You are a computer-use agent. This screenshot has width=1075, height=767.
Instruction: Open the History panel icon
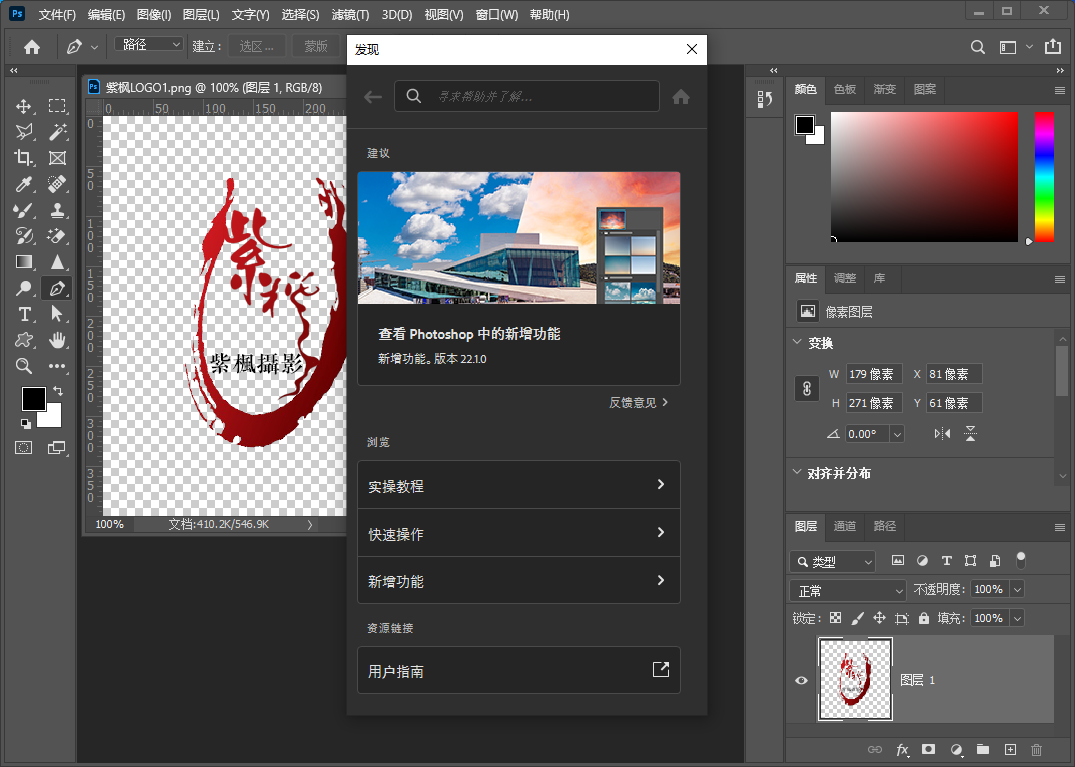click(765, 100)
